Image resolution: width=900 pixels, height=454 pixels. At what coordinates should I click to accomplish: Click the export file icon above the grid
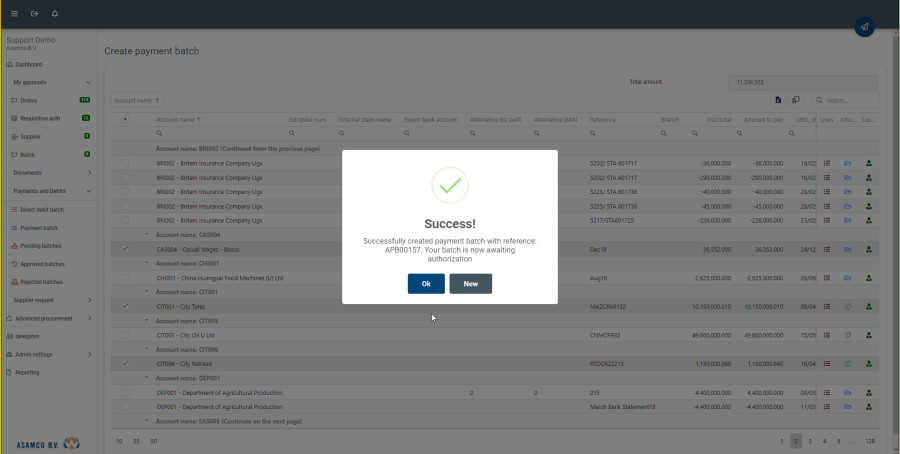778,100
